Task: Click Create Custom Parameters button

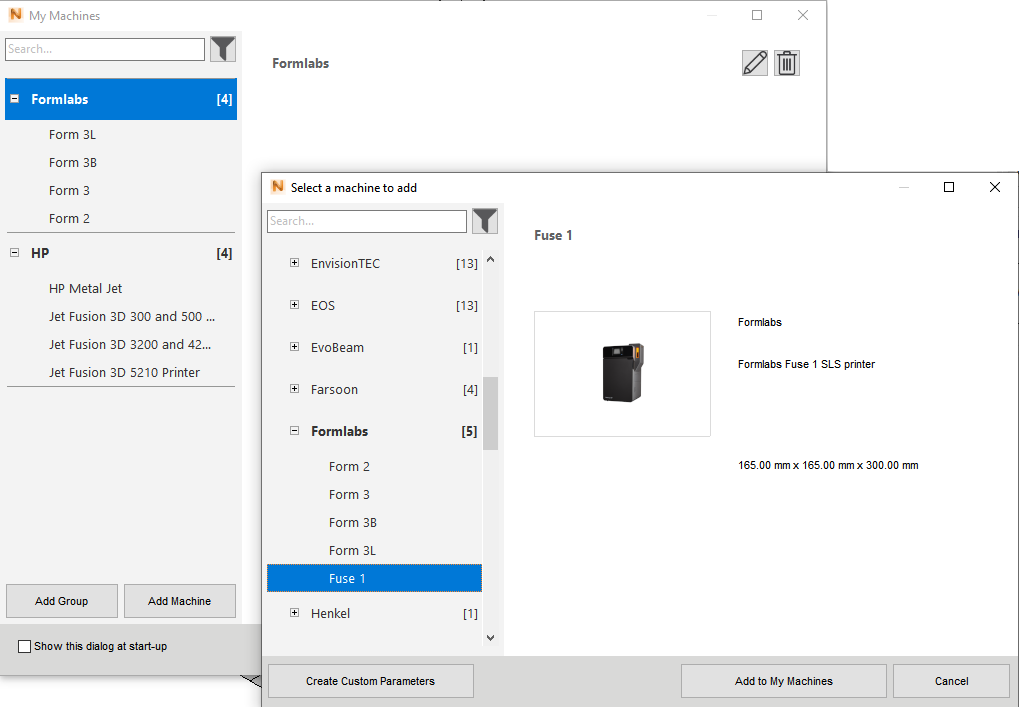Action: (370, 681)
